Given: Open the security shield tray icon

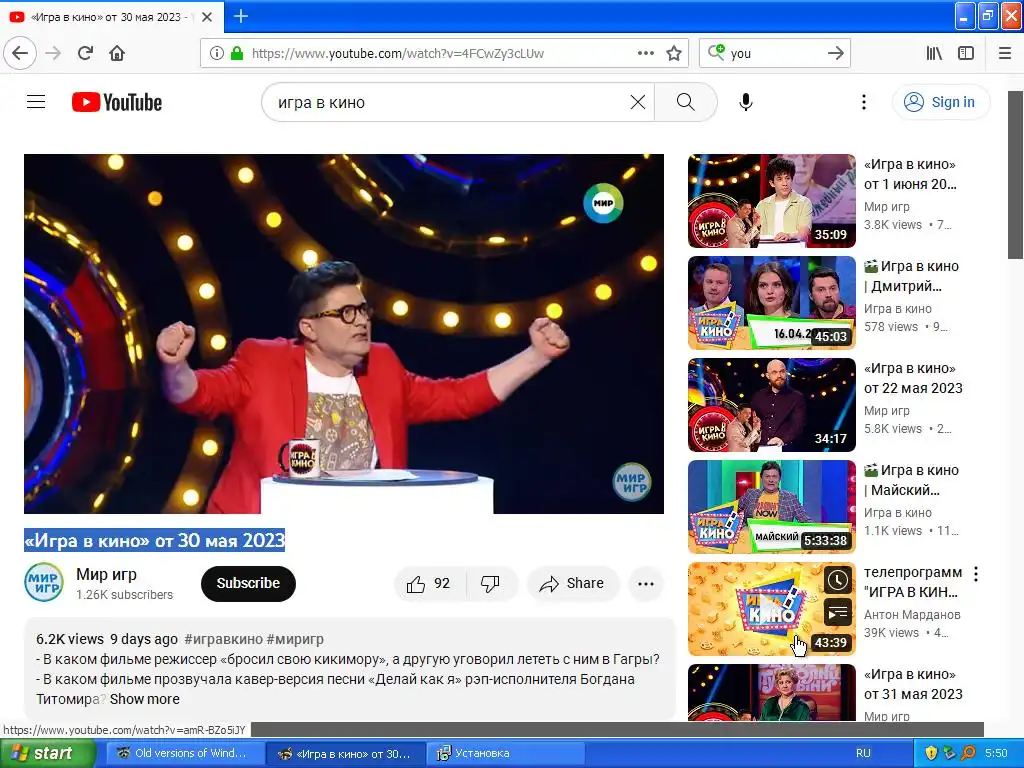Looking at the screenshot, I should pyautogui.click(x=931, y=753).
